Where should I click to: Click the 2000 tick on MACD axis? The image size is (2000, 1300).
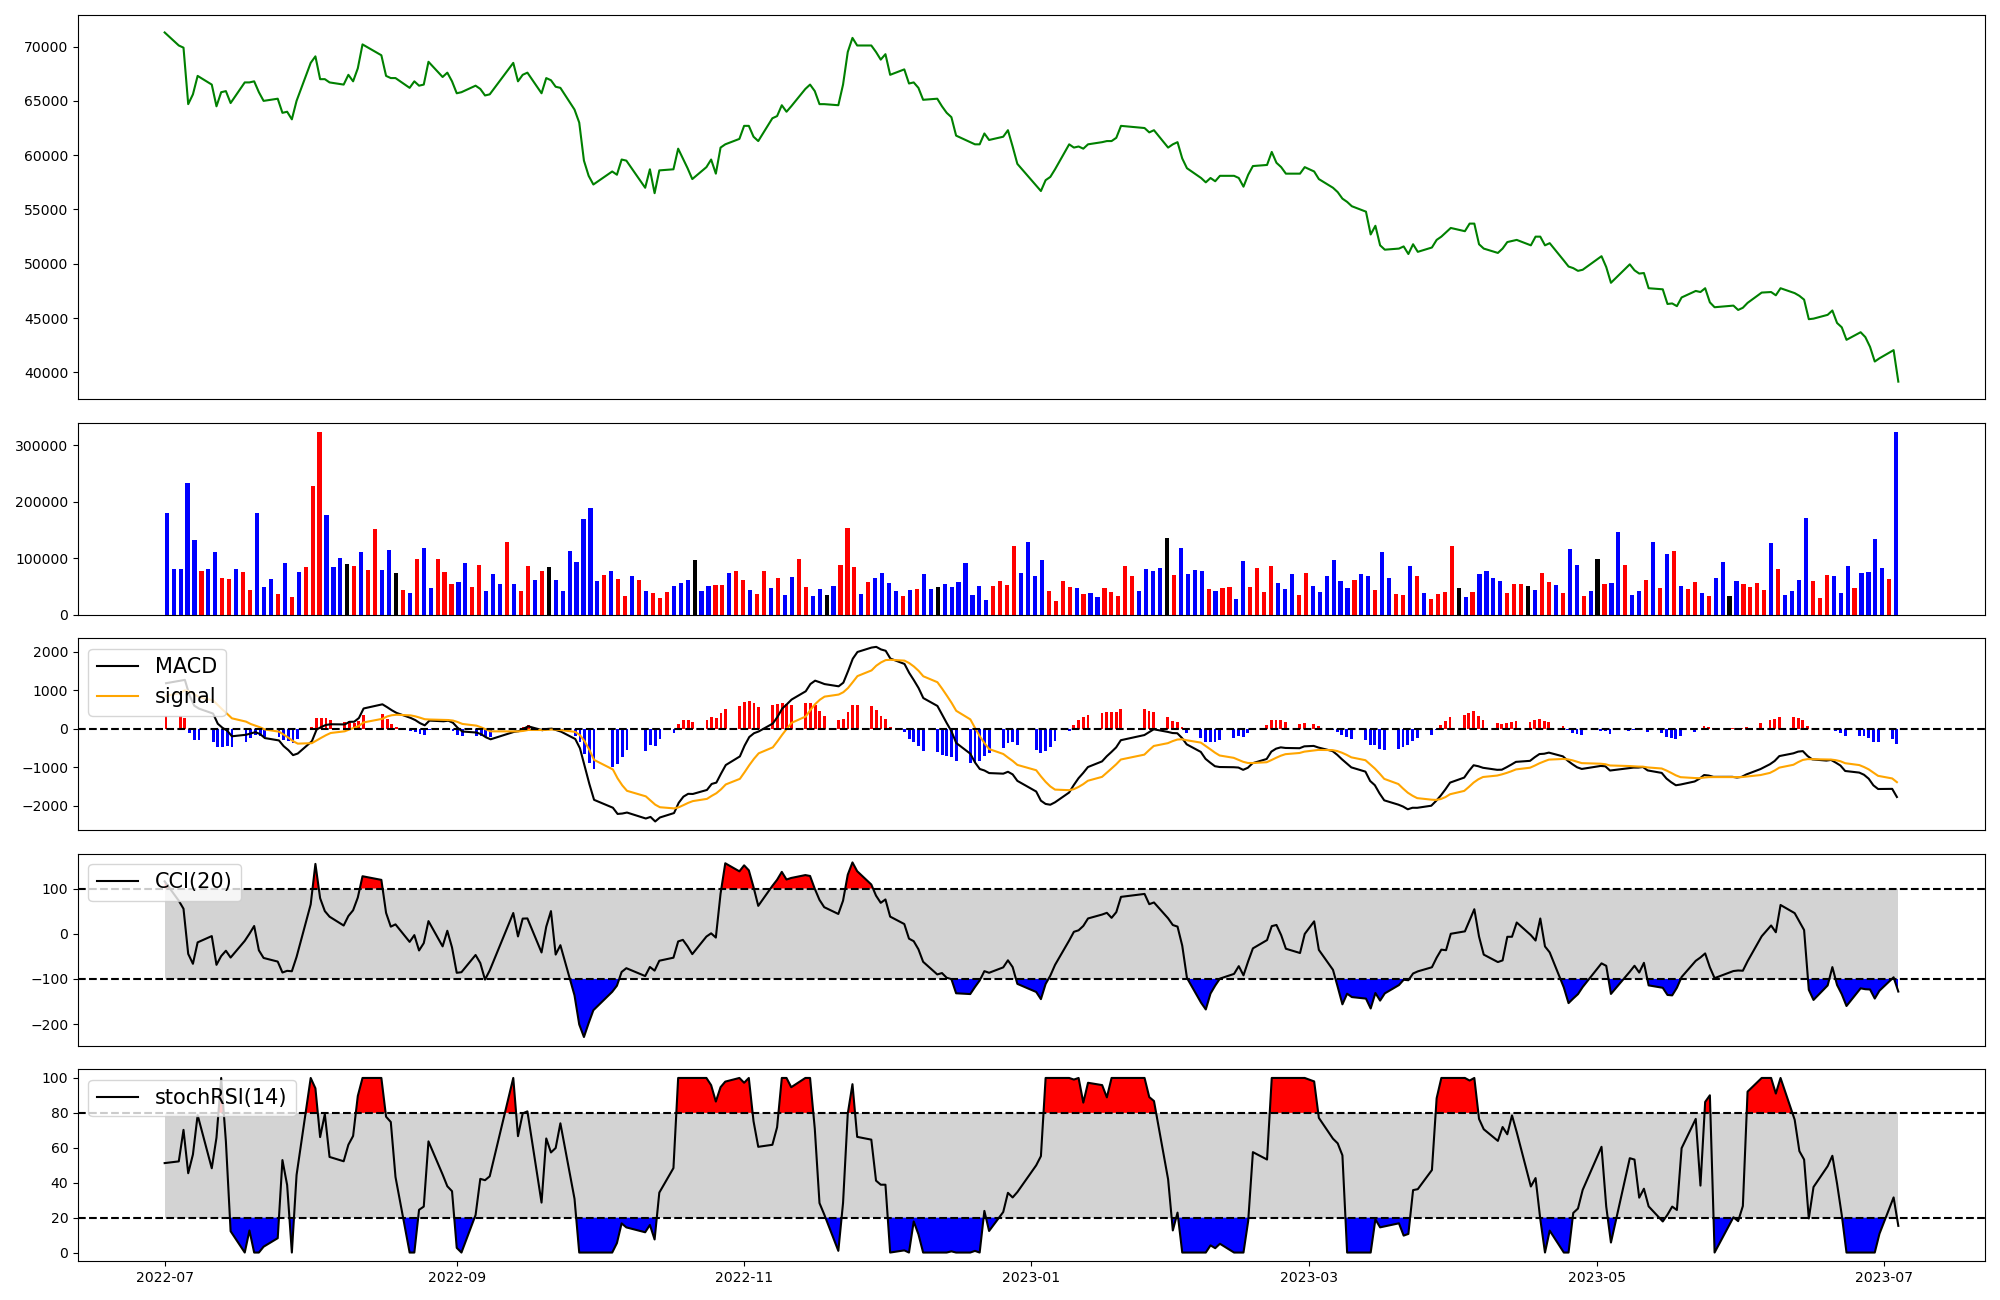click(x=52, y=652)
